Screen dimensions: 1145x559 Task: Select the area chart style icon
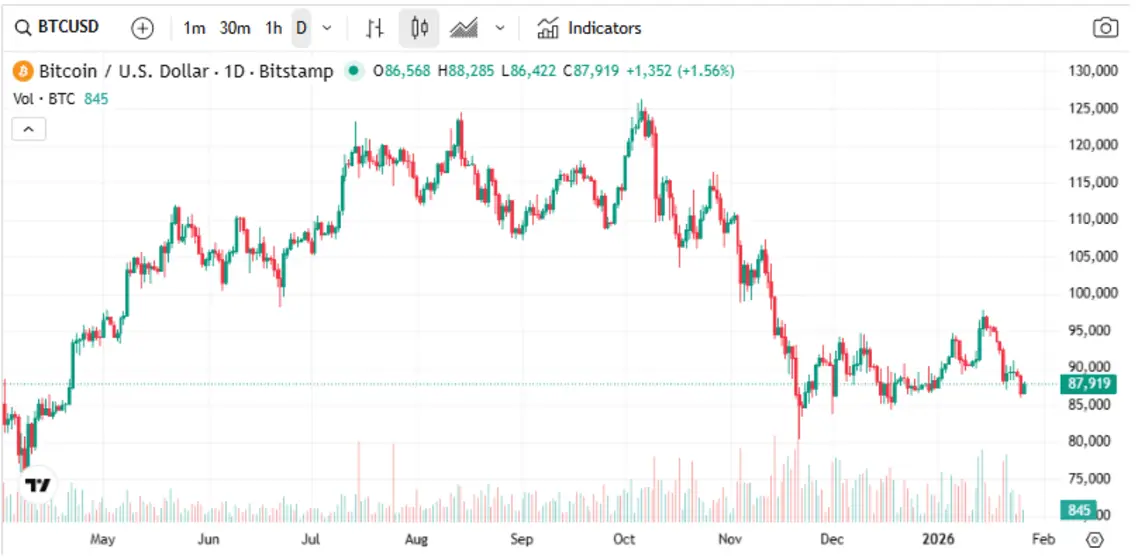click(x=464, y=28)
